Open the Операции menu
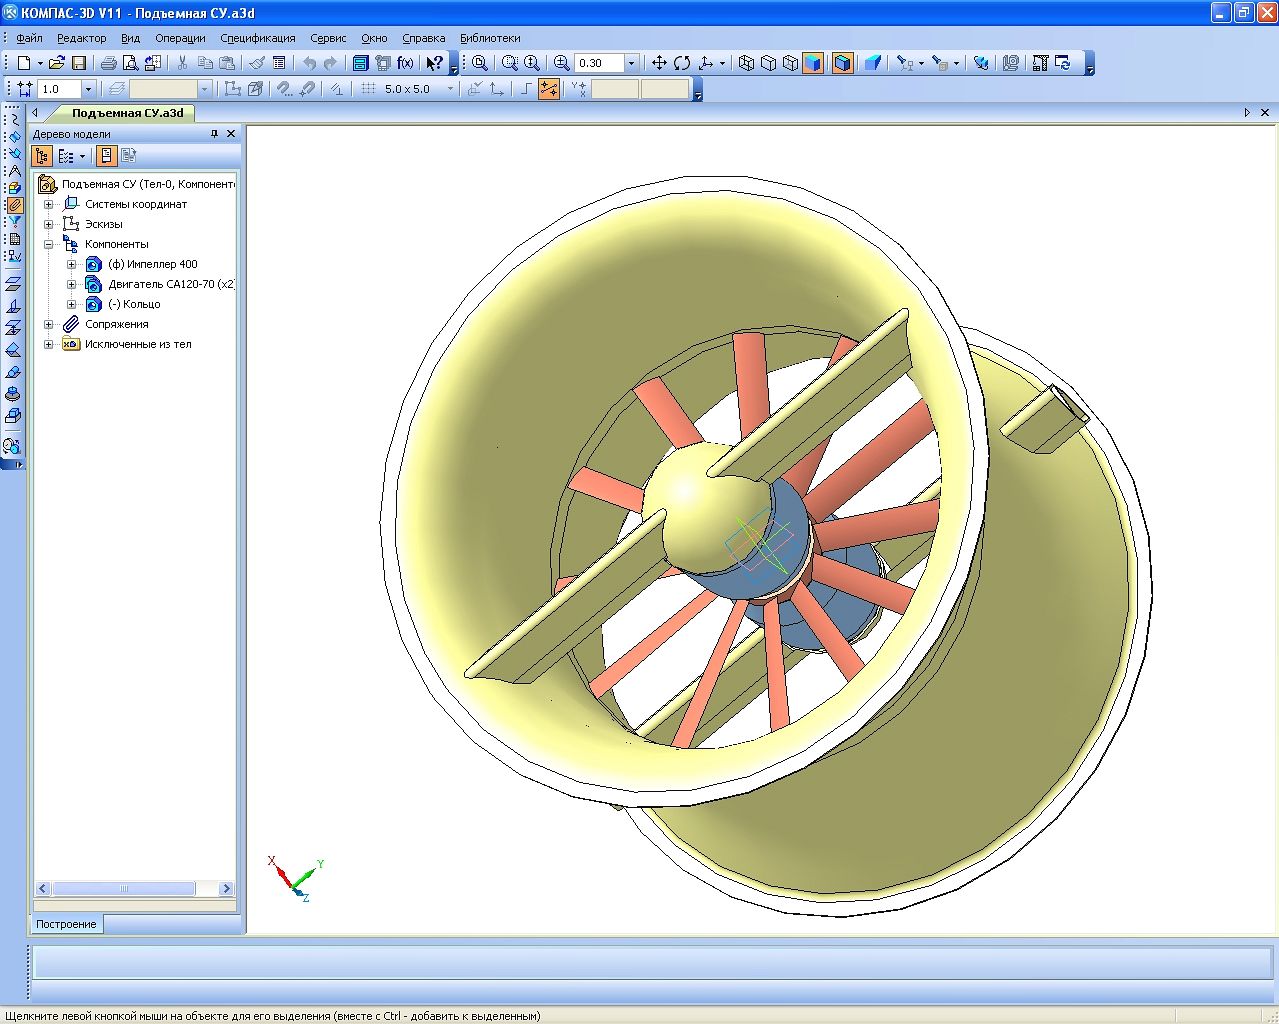Screen dimensions: 1279x1024 (x=180, y=38)
